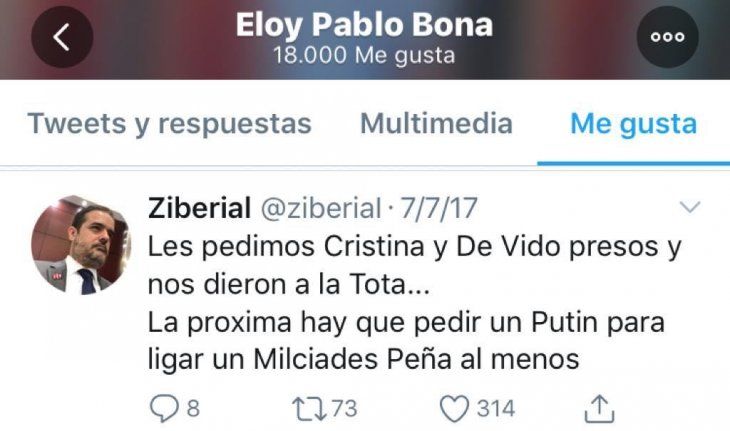730x431 pixels.
Task: Select the Me gusta tab
Action: [634, 124]
